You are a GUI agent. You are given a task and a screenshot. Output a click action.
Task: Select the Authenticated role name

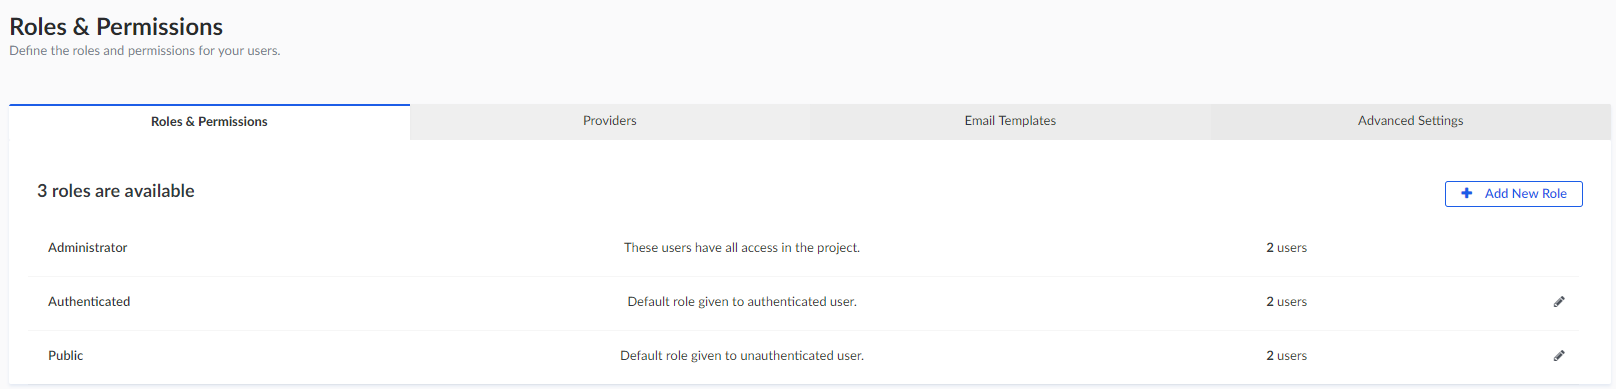[89, 302]
